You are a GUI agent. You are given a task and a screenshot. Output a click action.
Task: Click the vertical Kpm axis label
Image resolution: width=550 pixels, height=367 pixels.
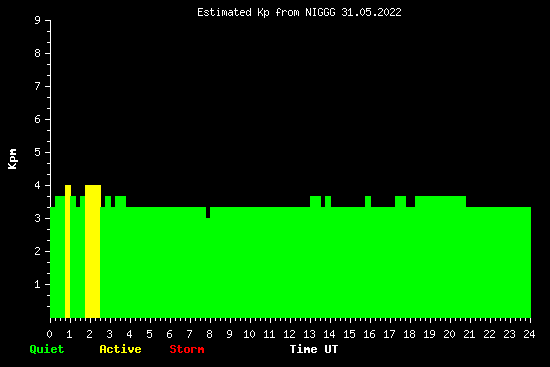[x=12, y=159]
